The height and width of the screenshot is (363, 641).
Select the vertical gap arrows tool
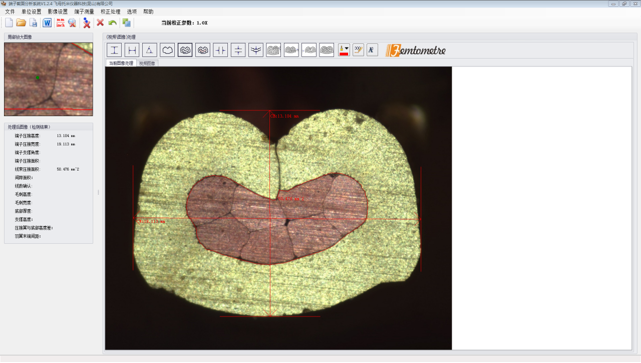pos(238,50)
